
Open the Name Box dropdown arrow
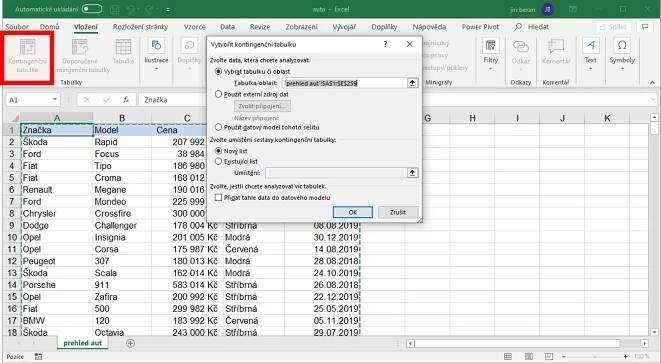55,100
